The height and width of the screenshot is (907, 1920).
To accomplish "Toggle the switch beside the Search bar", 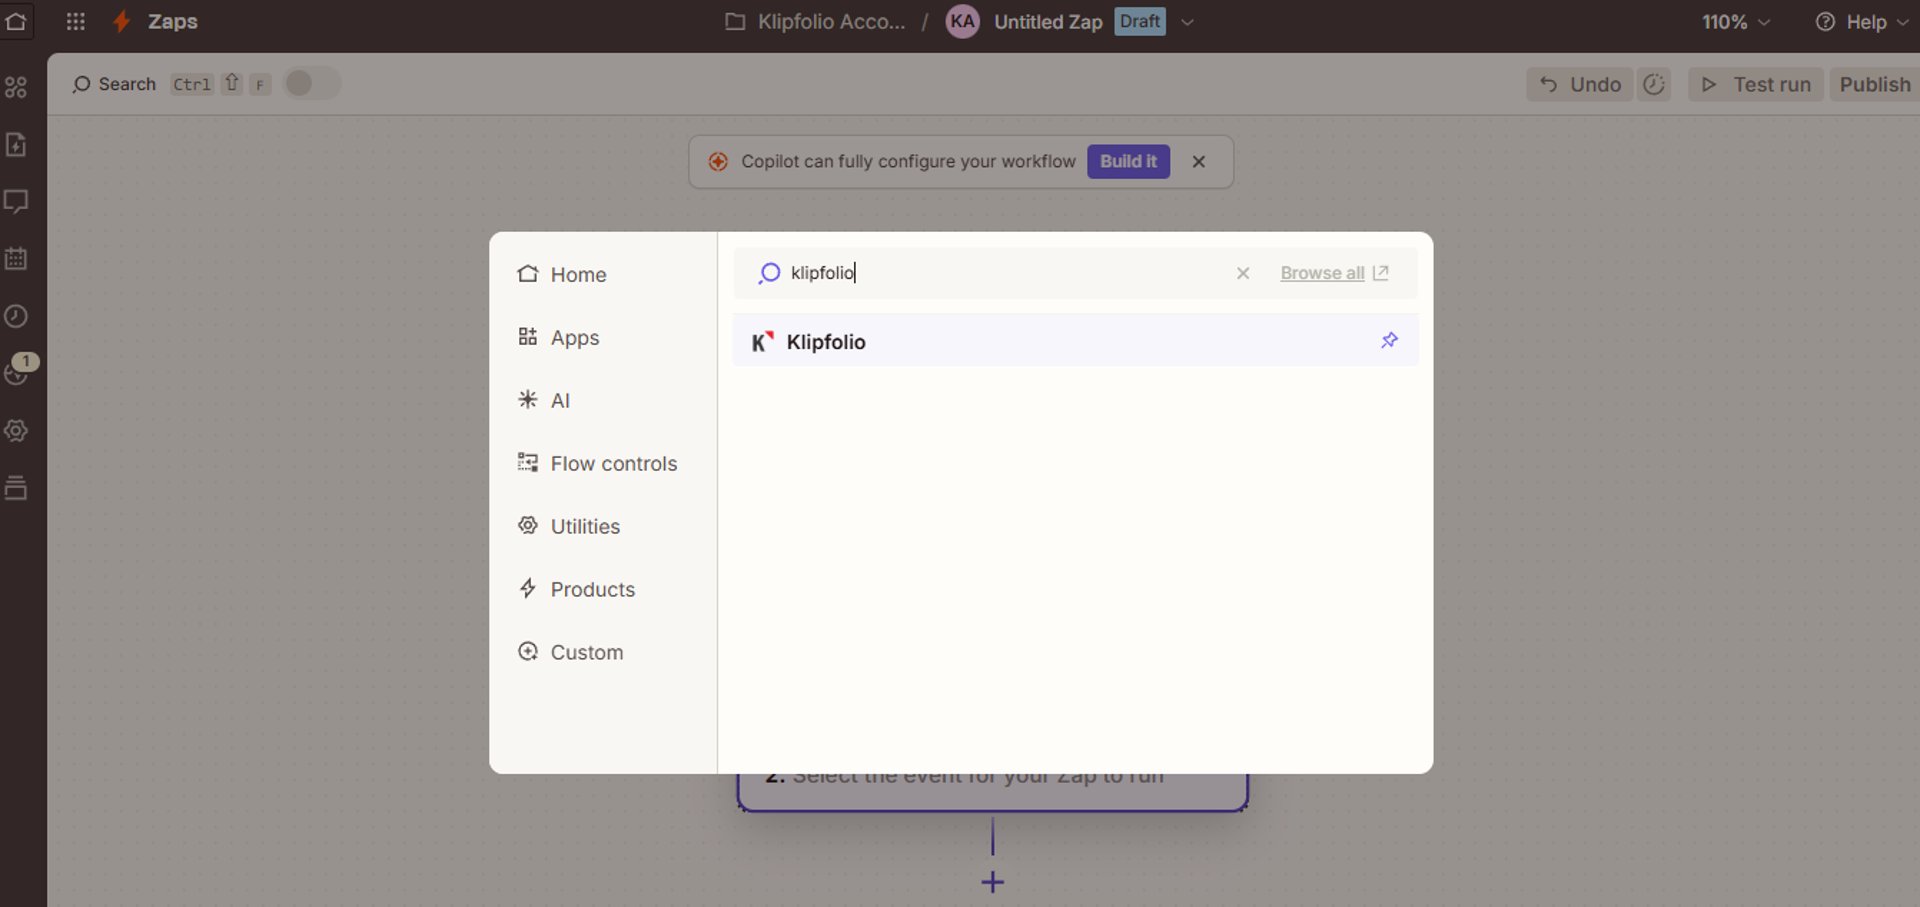I will point(311,83).
